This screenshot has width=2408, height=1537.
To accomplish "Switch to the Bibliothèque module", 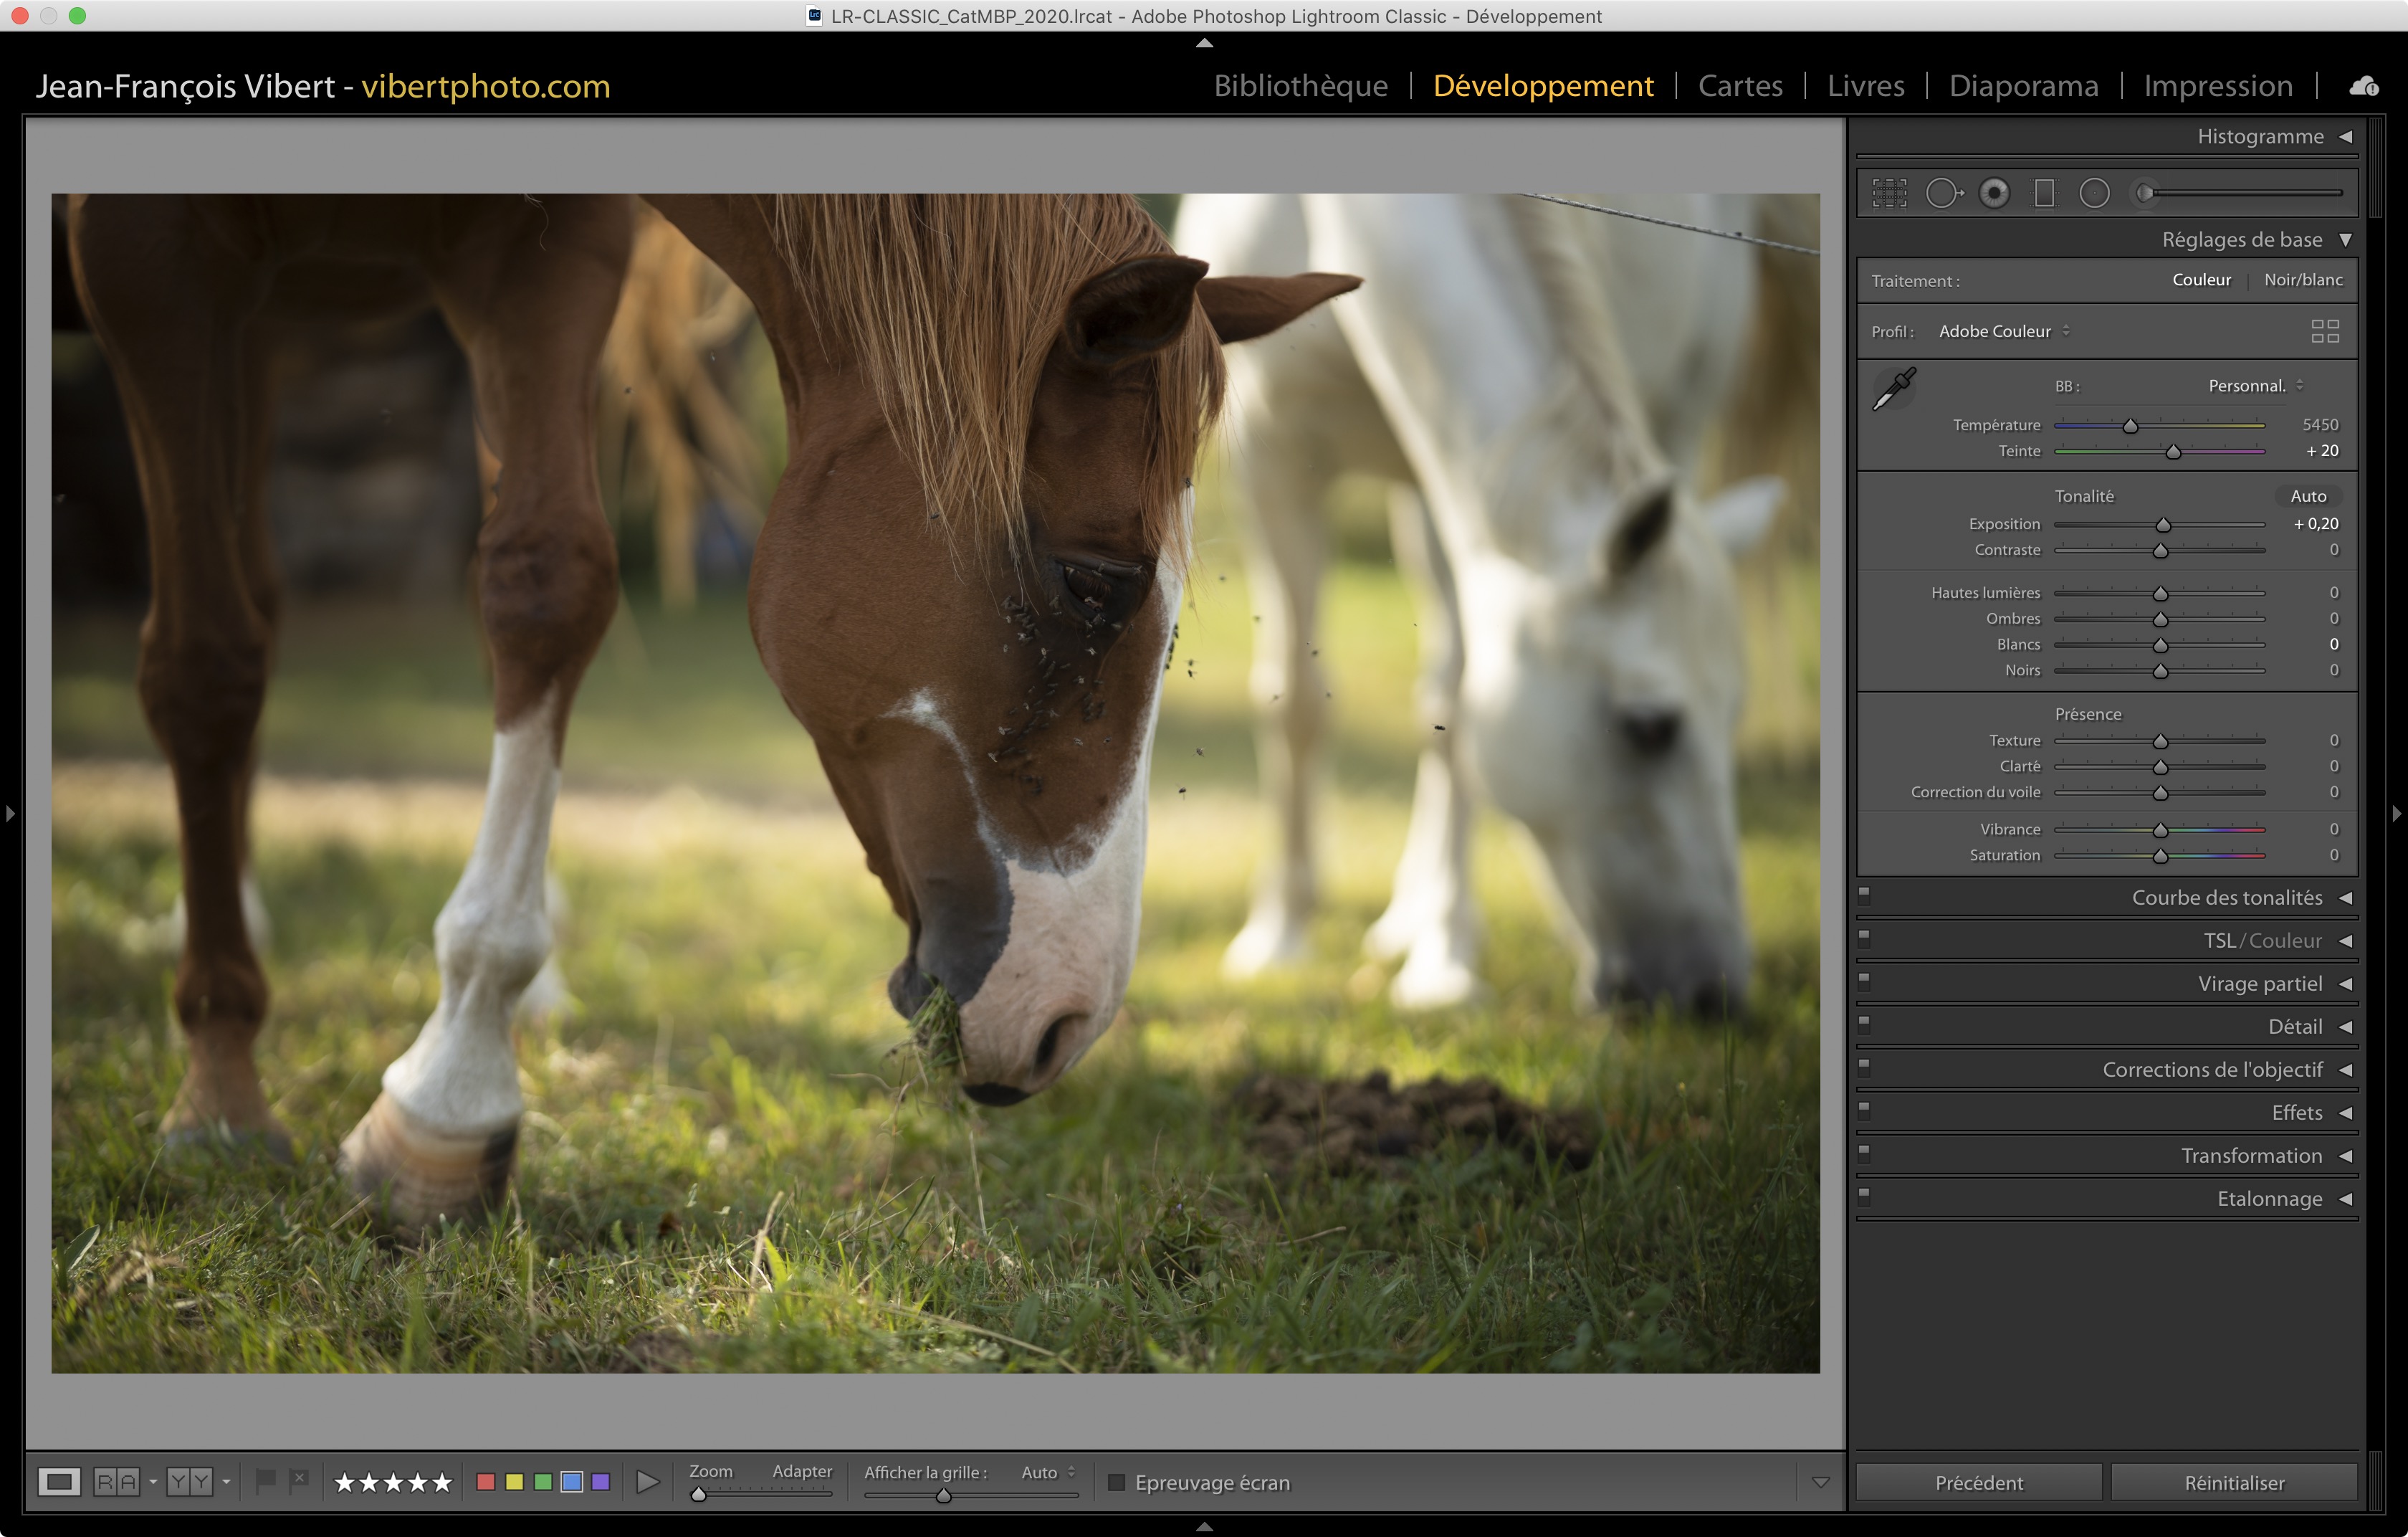I will tap(1300, 86).
